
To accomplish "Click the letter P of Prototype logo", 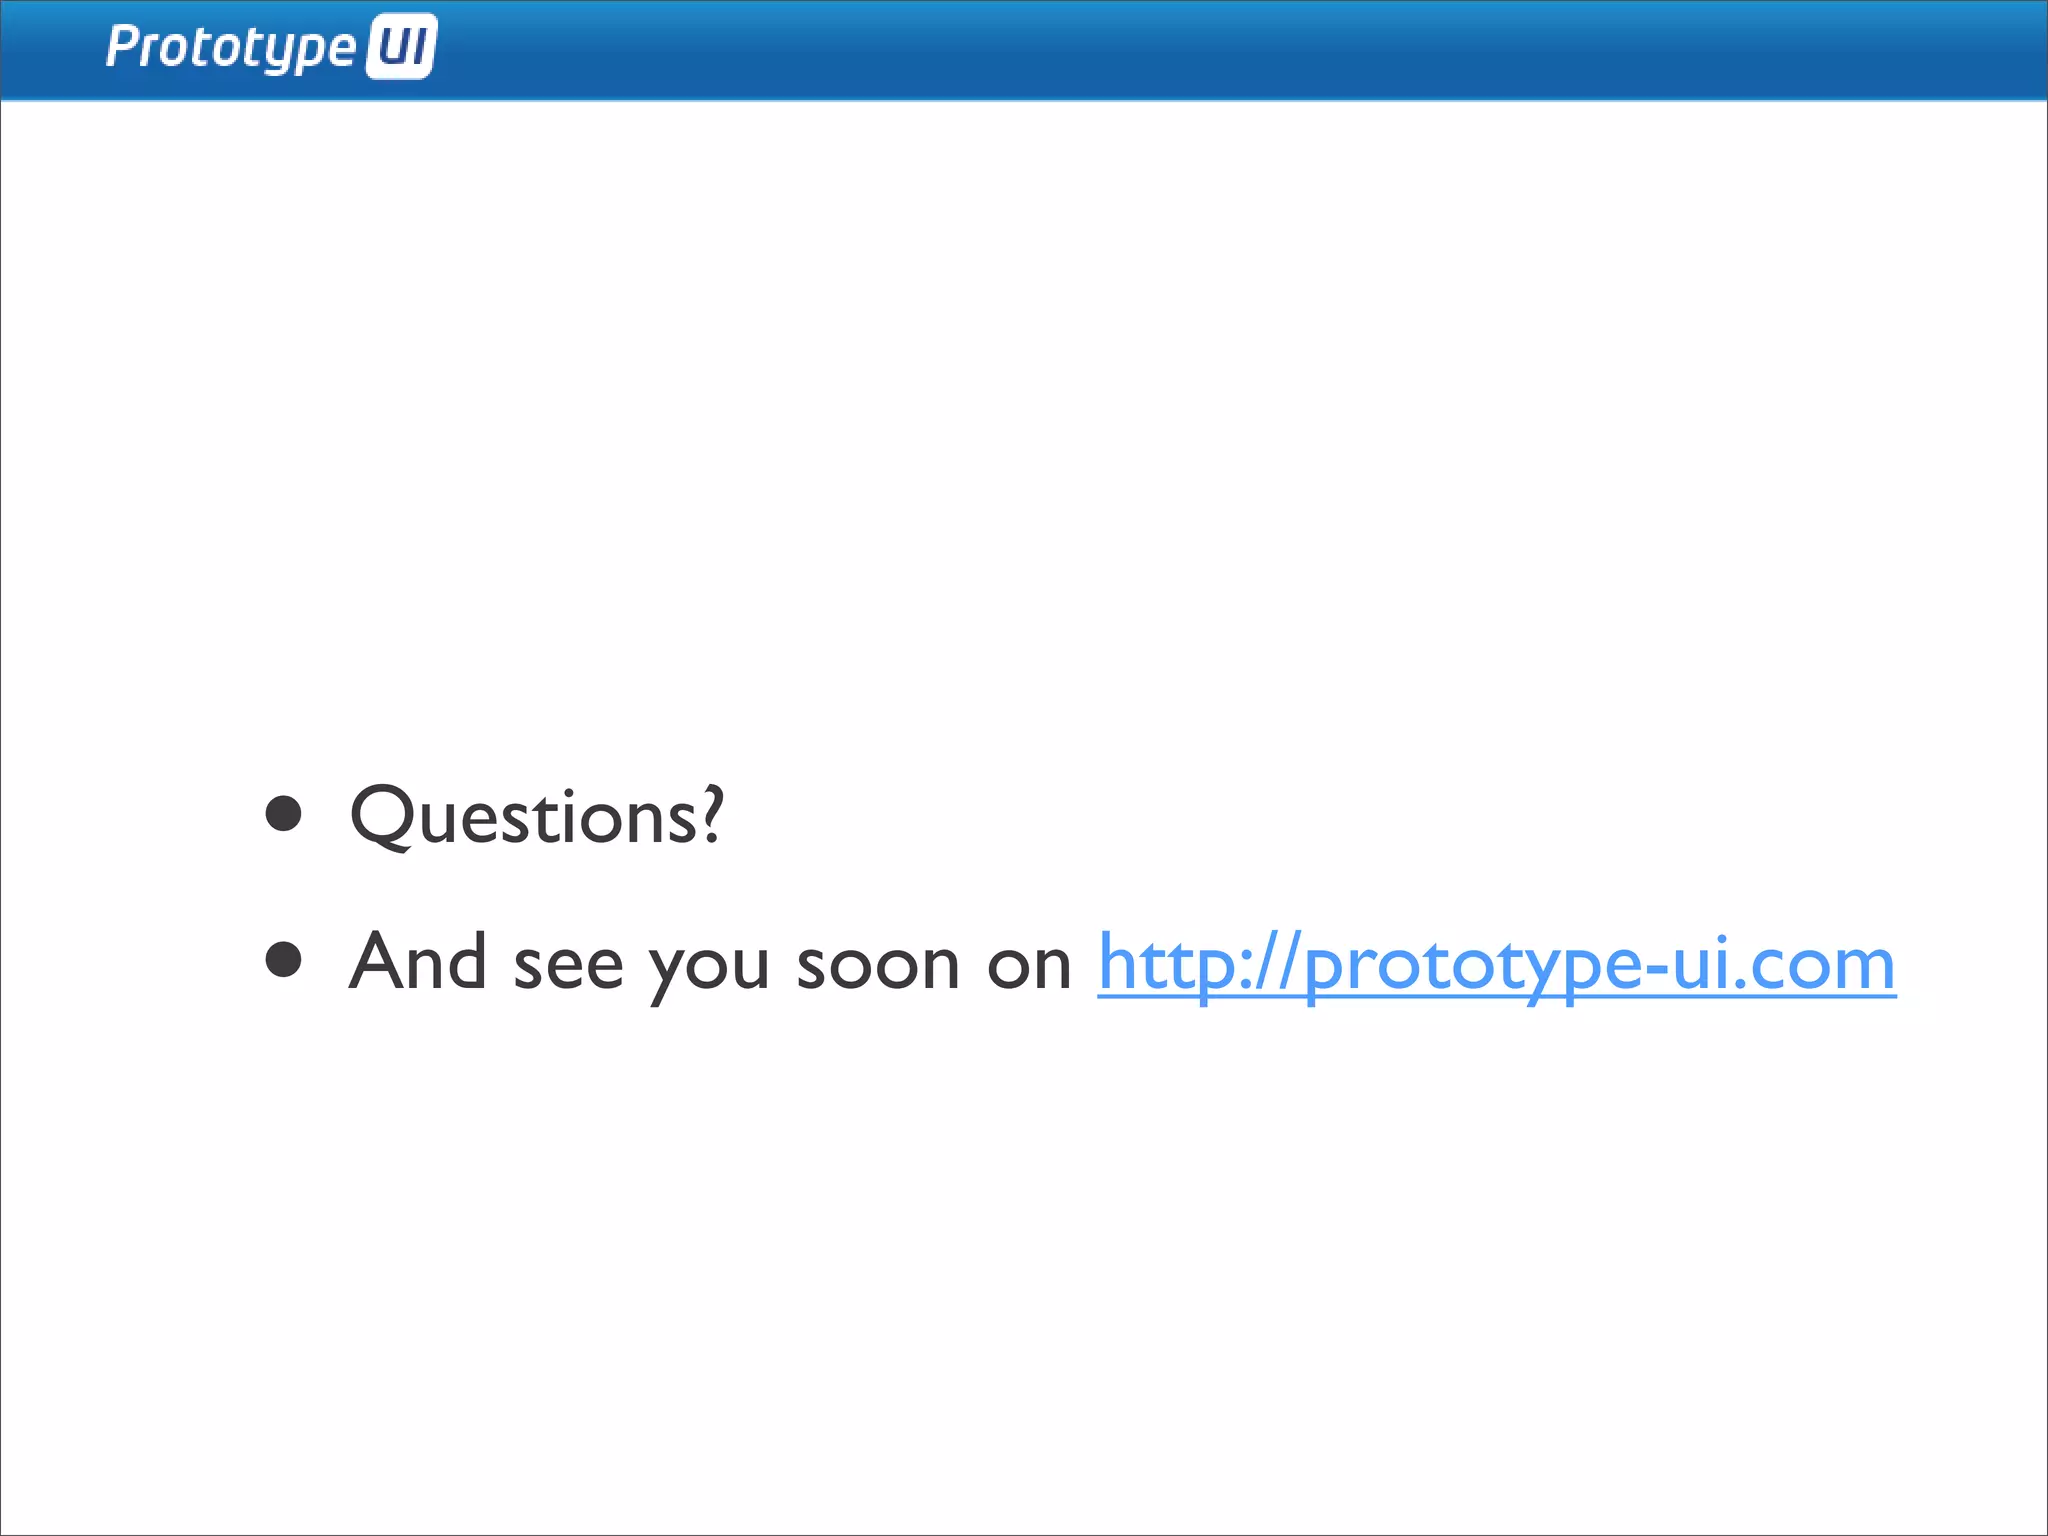I will pos(123,46).
